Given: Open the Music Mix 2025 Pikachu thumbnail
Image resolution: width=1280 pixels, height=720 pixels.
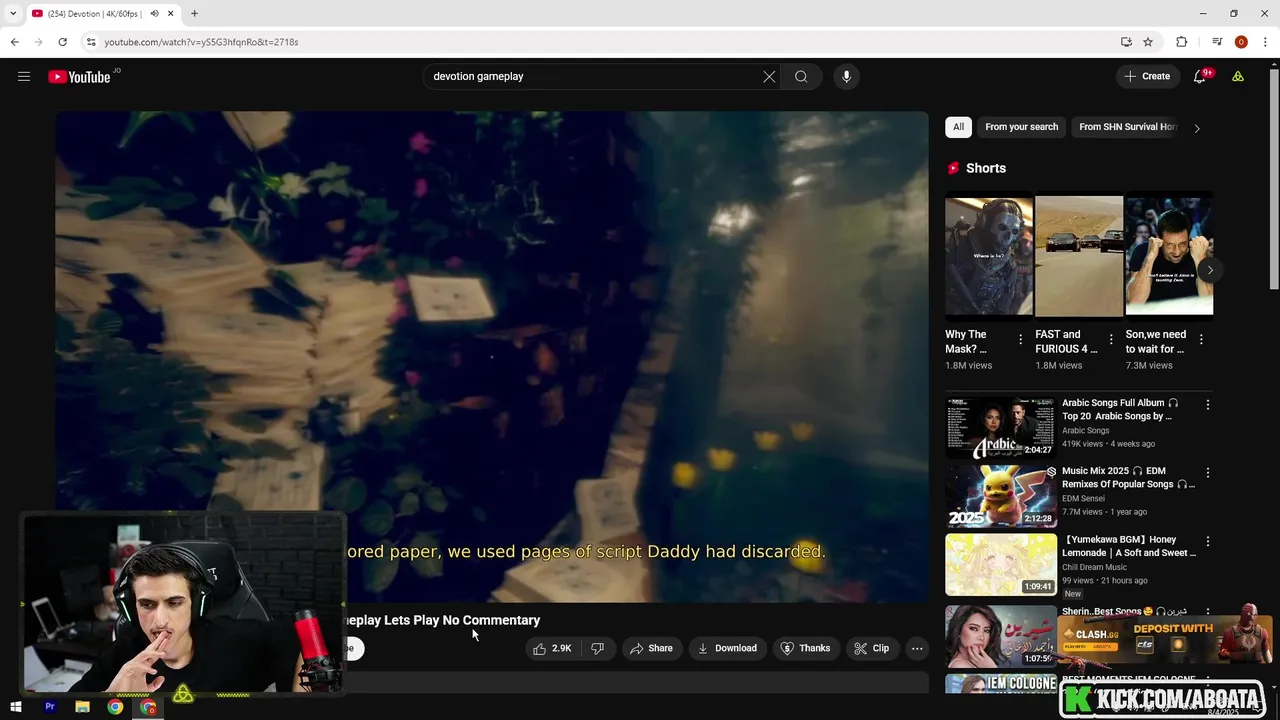Looking at the screenshot, I should [1000, 496].
